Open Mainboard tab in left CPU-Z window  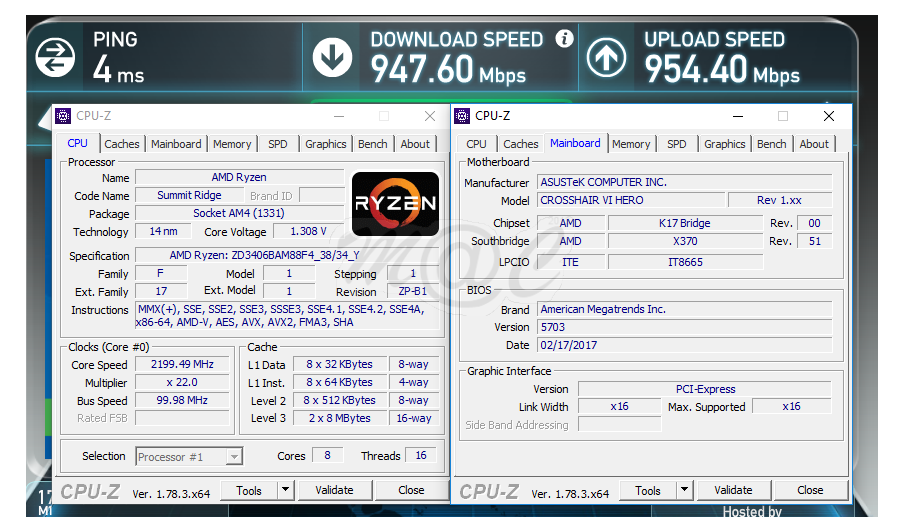(176, 144)
